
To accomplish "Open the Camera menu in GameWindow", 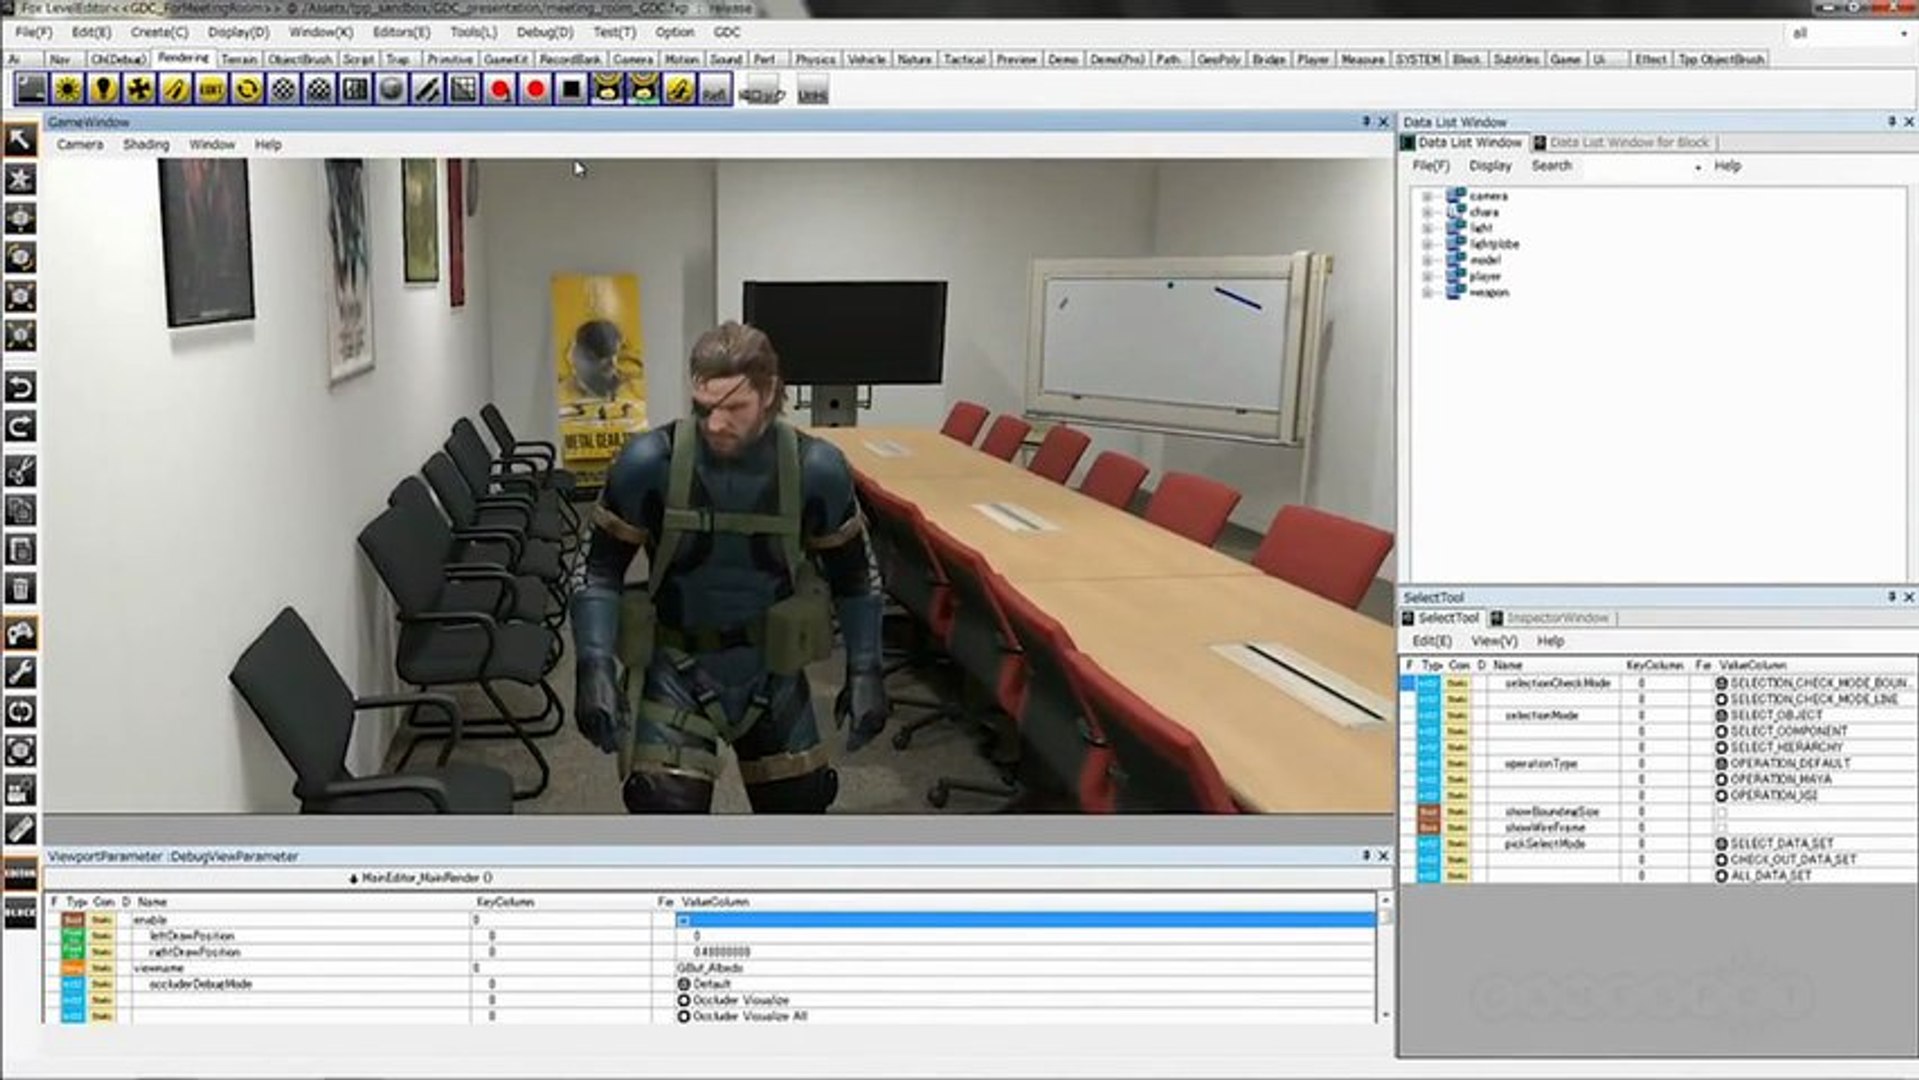I will tap(82, 144).
